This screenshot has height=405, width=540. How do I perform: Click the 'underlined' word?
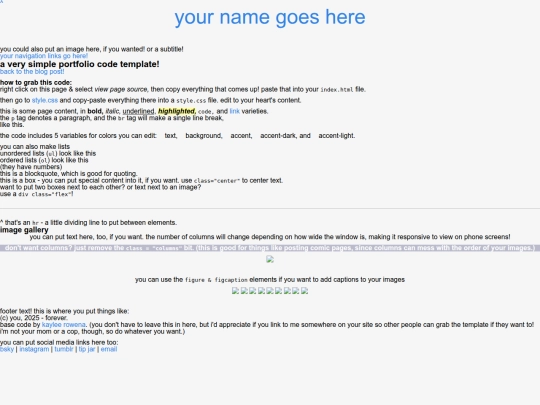[x=138, y=111]
